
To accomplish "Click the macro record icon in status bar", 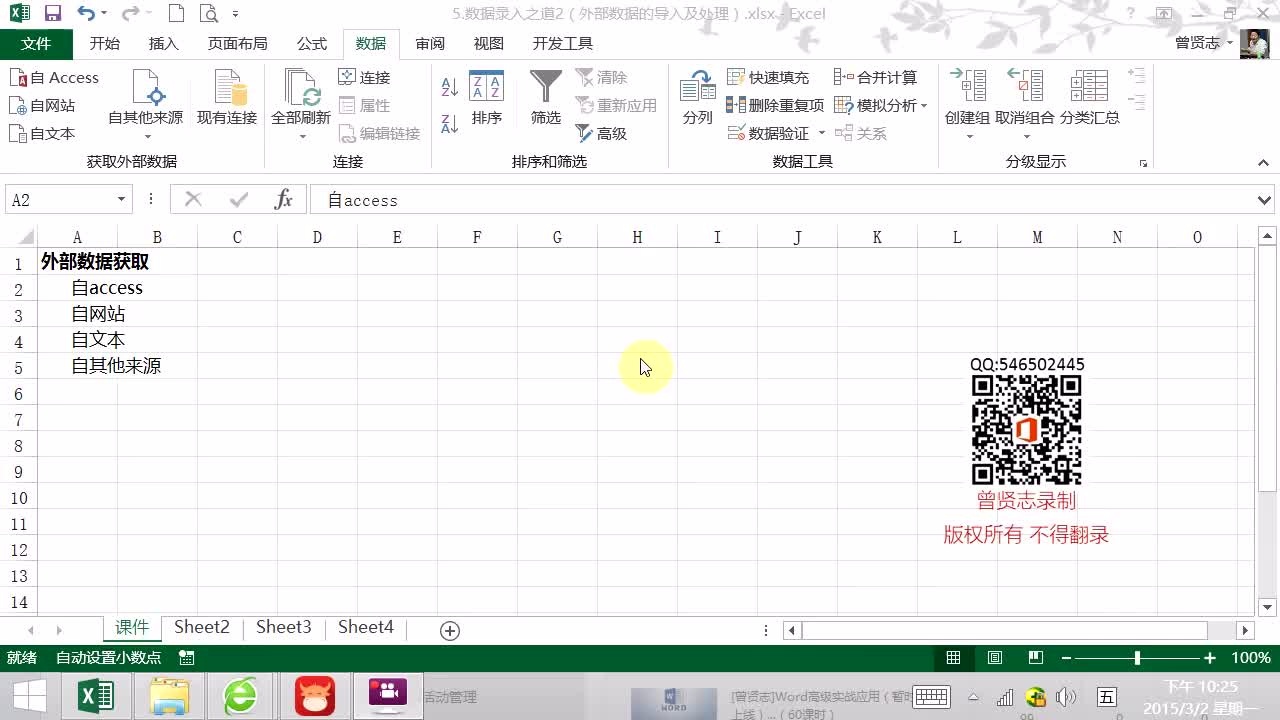I will point(187,658).
